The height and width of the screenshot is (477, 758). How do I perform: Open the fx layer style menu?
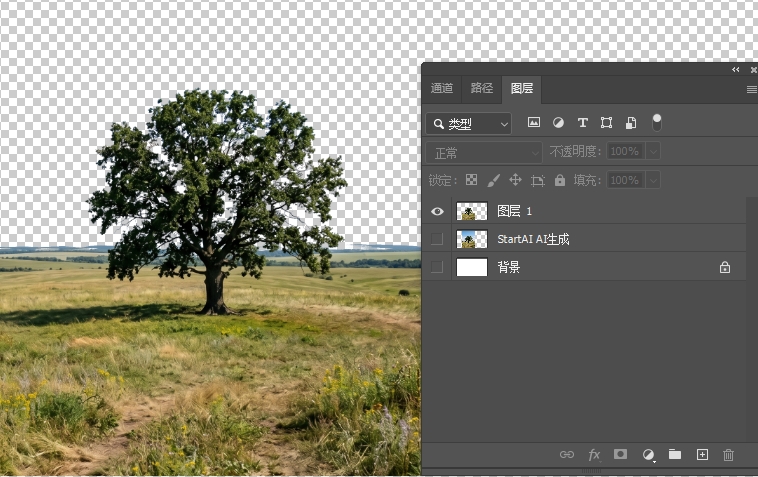(x=594, y=454)
